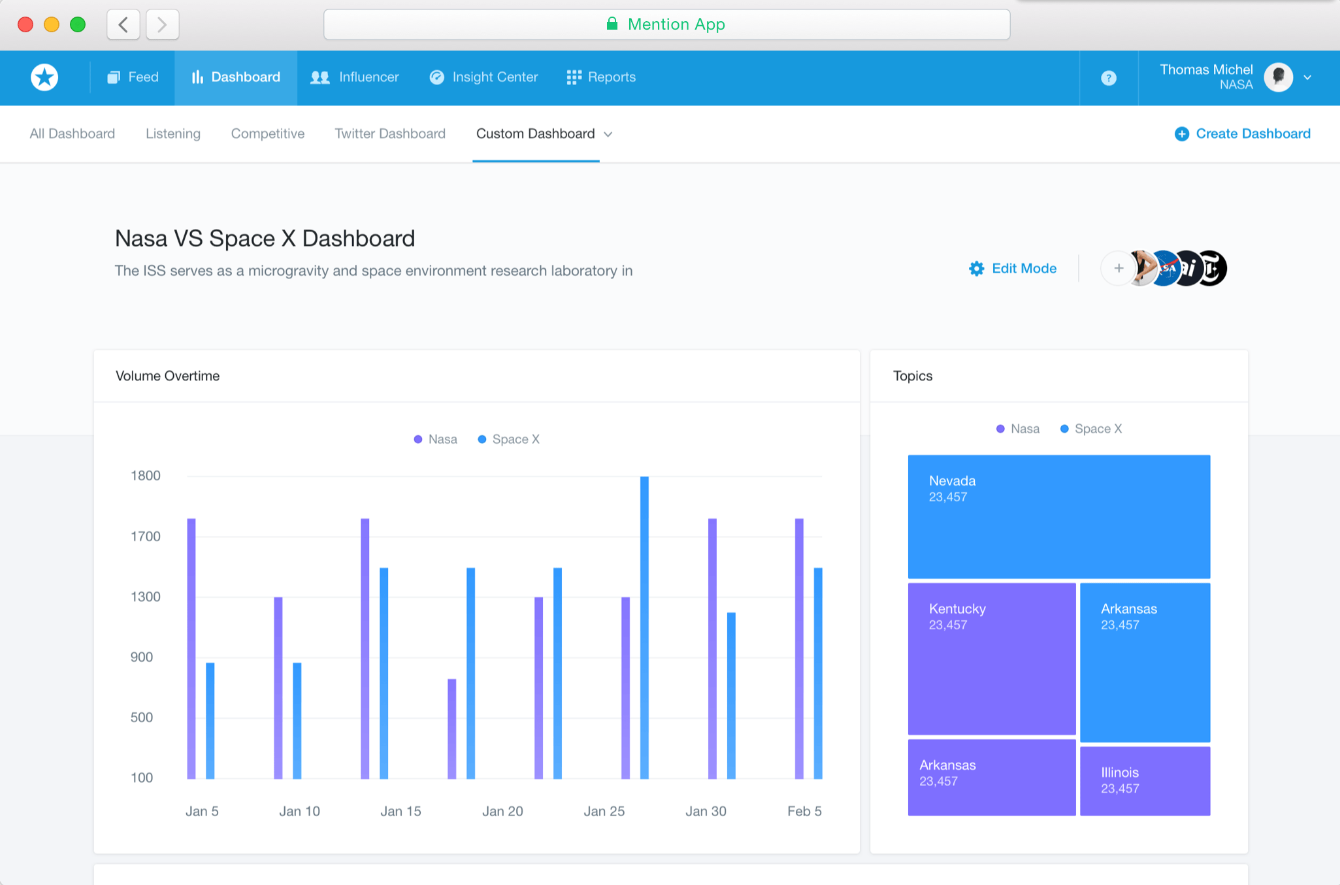Select the Dashboard nav item
Viewport: 1340px width, 885px height.
point(236,77)
